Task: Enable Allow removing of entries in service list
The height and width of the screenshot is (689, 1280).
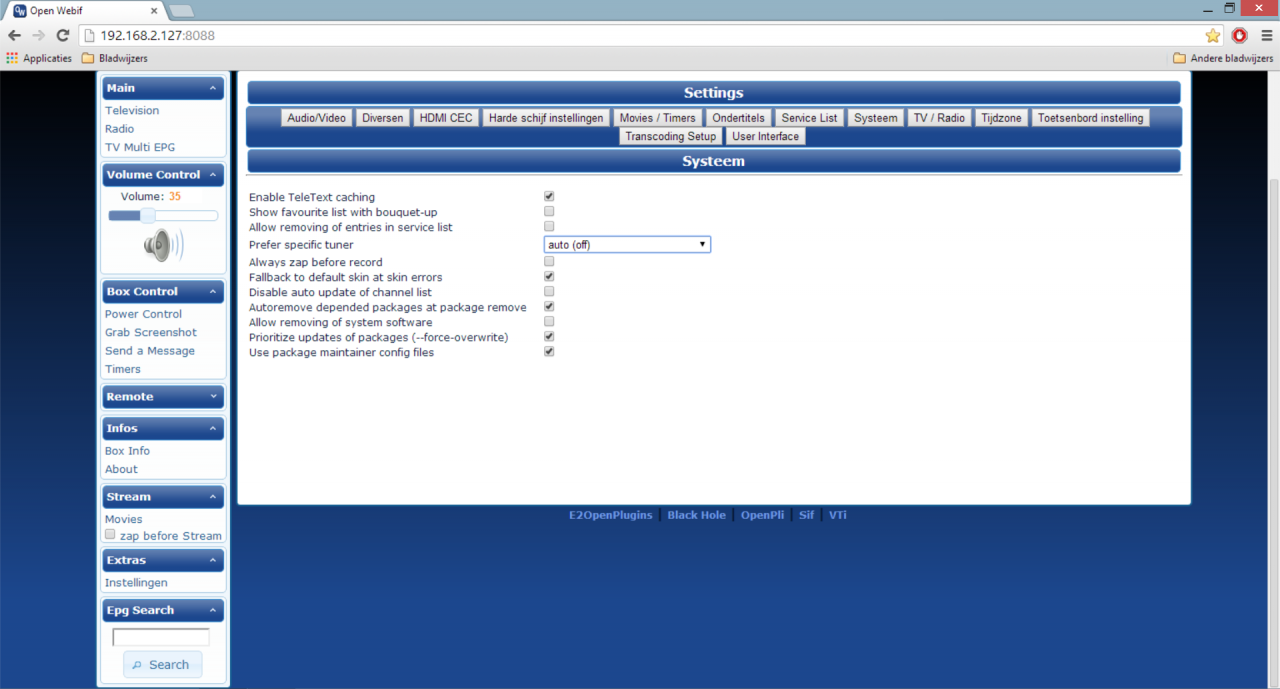Action: (x=549, y=227)
